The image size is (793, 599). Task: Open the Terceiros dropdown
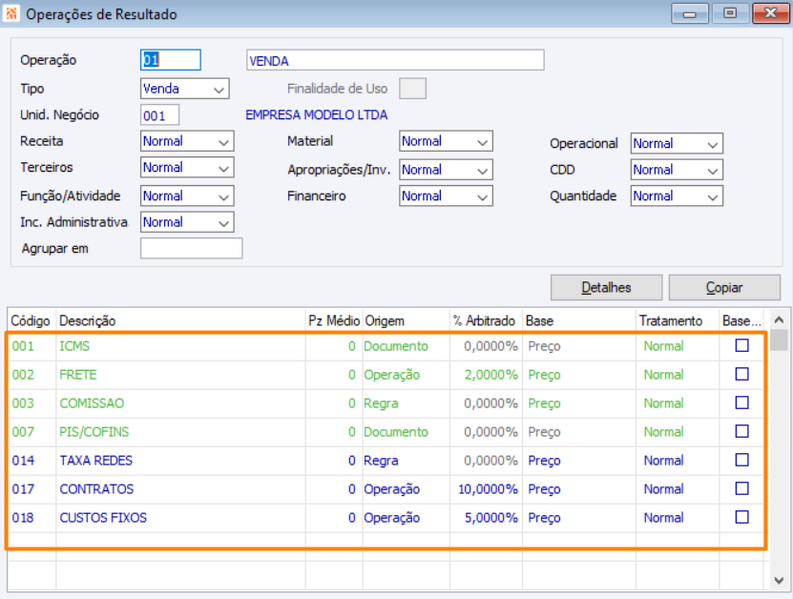point(187,167)
